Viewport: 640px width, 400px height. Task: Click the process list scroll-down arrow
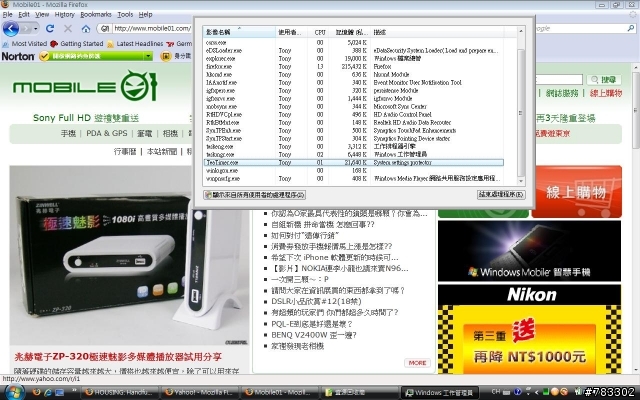coord(521,180)
